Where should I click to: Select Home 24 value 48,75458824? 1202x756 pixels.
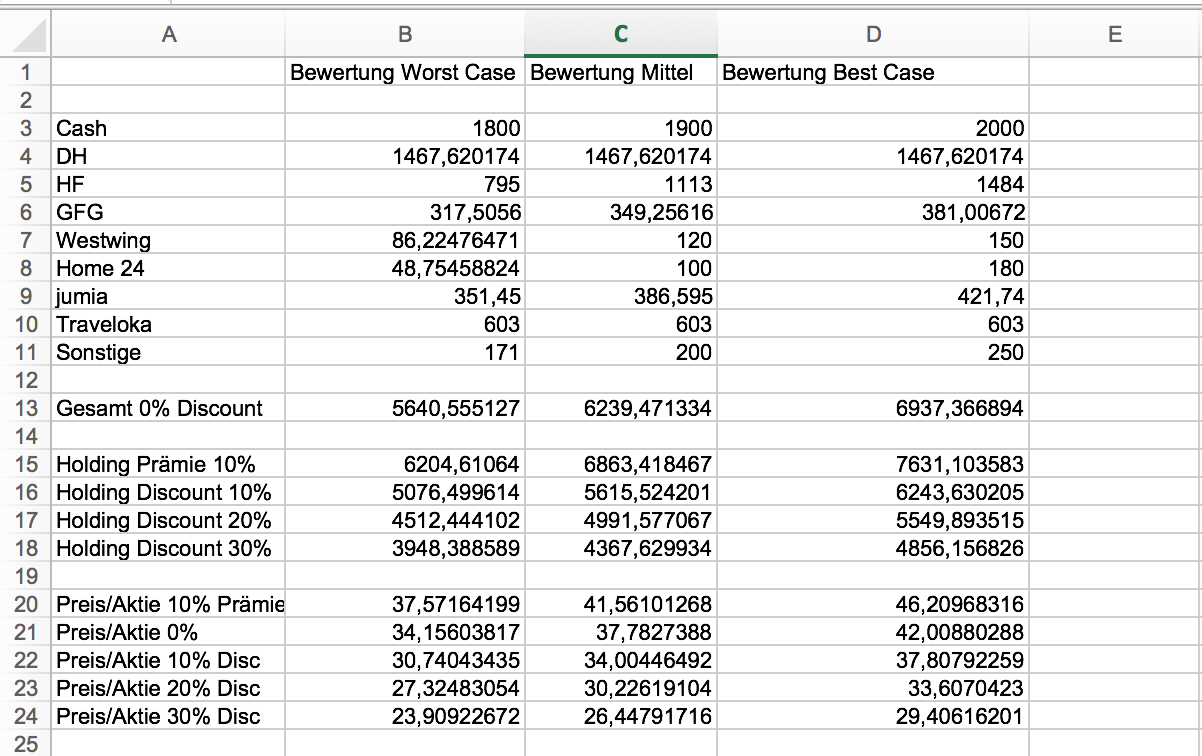click(x=405, y=268)
